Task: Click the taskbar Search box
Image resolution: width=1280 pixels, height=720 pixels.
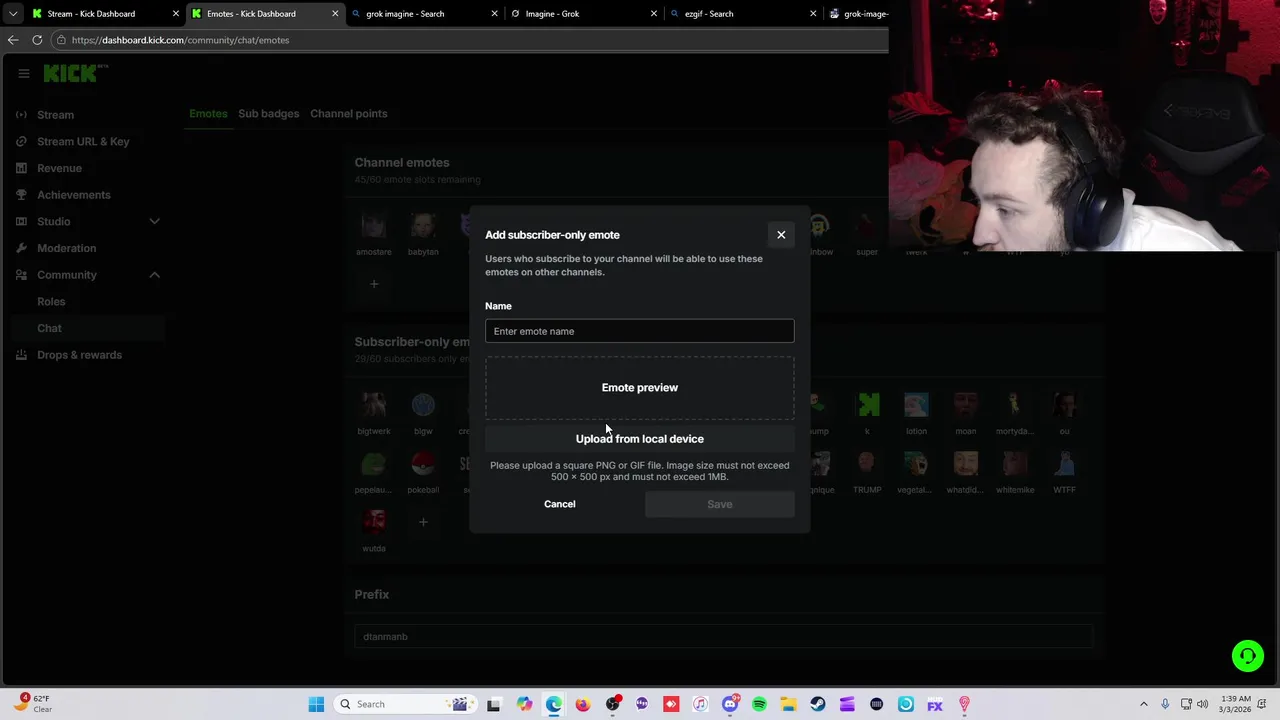Action: (404, 704)
